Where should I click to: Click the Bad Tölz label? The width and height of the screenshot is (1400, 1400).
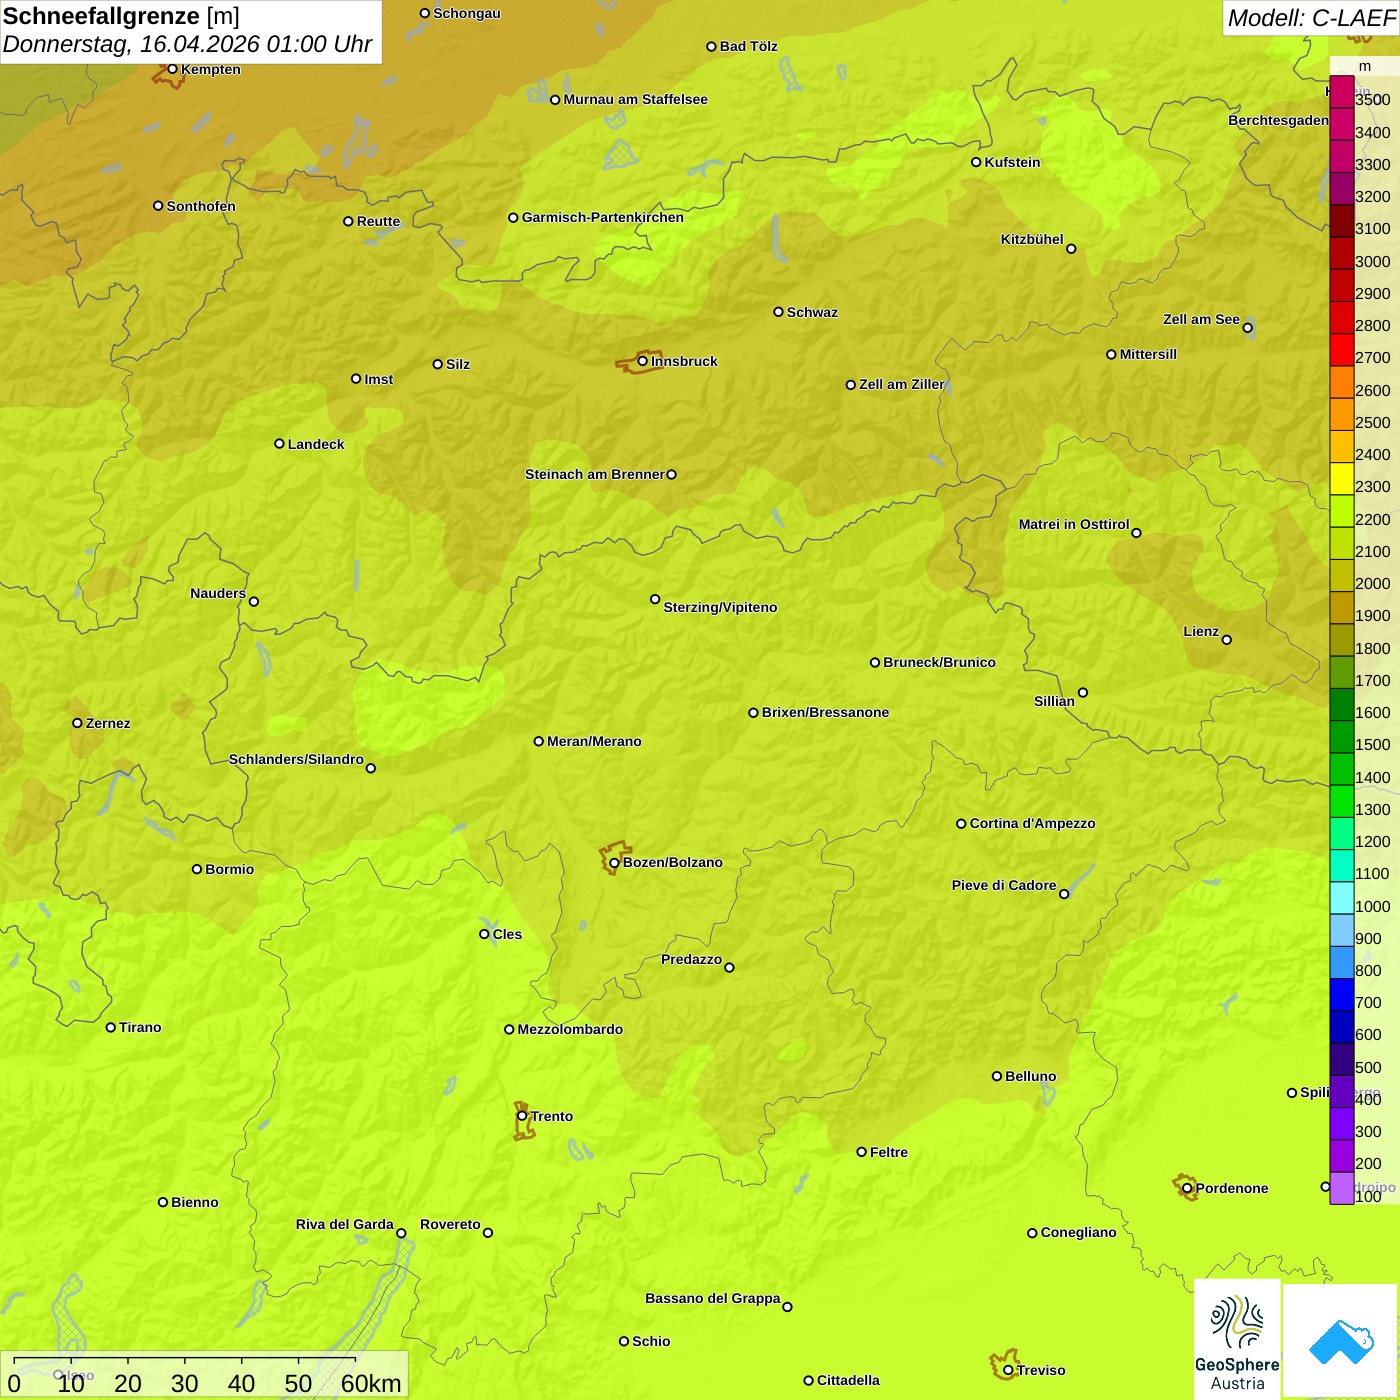[748, 46]
